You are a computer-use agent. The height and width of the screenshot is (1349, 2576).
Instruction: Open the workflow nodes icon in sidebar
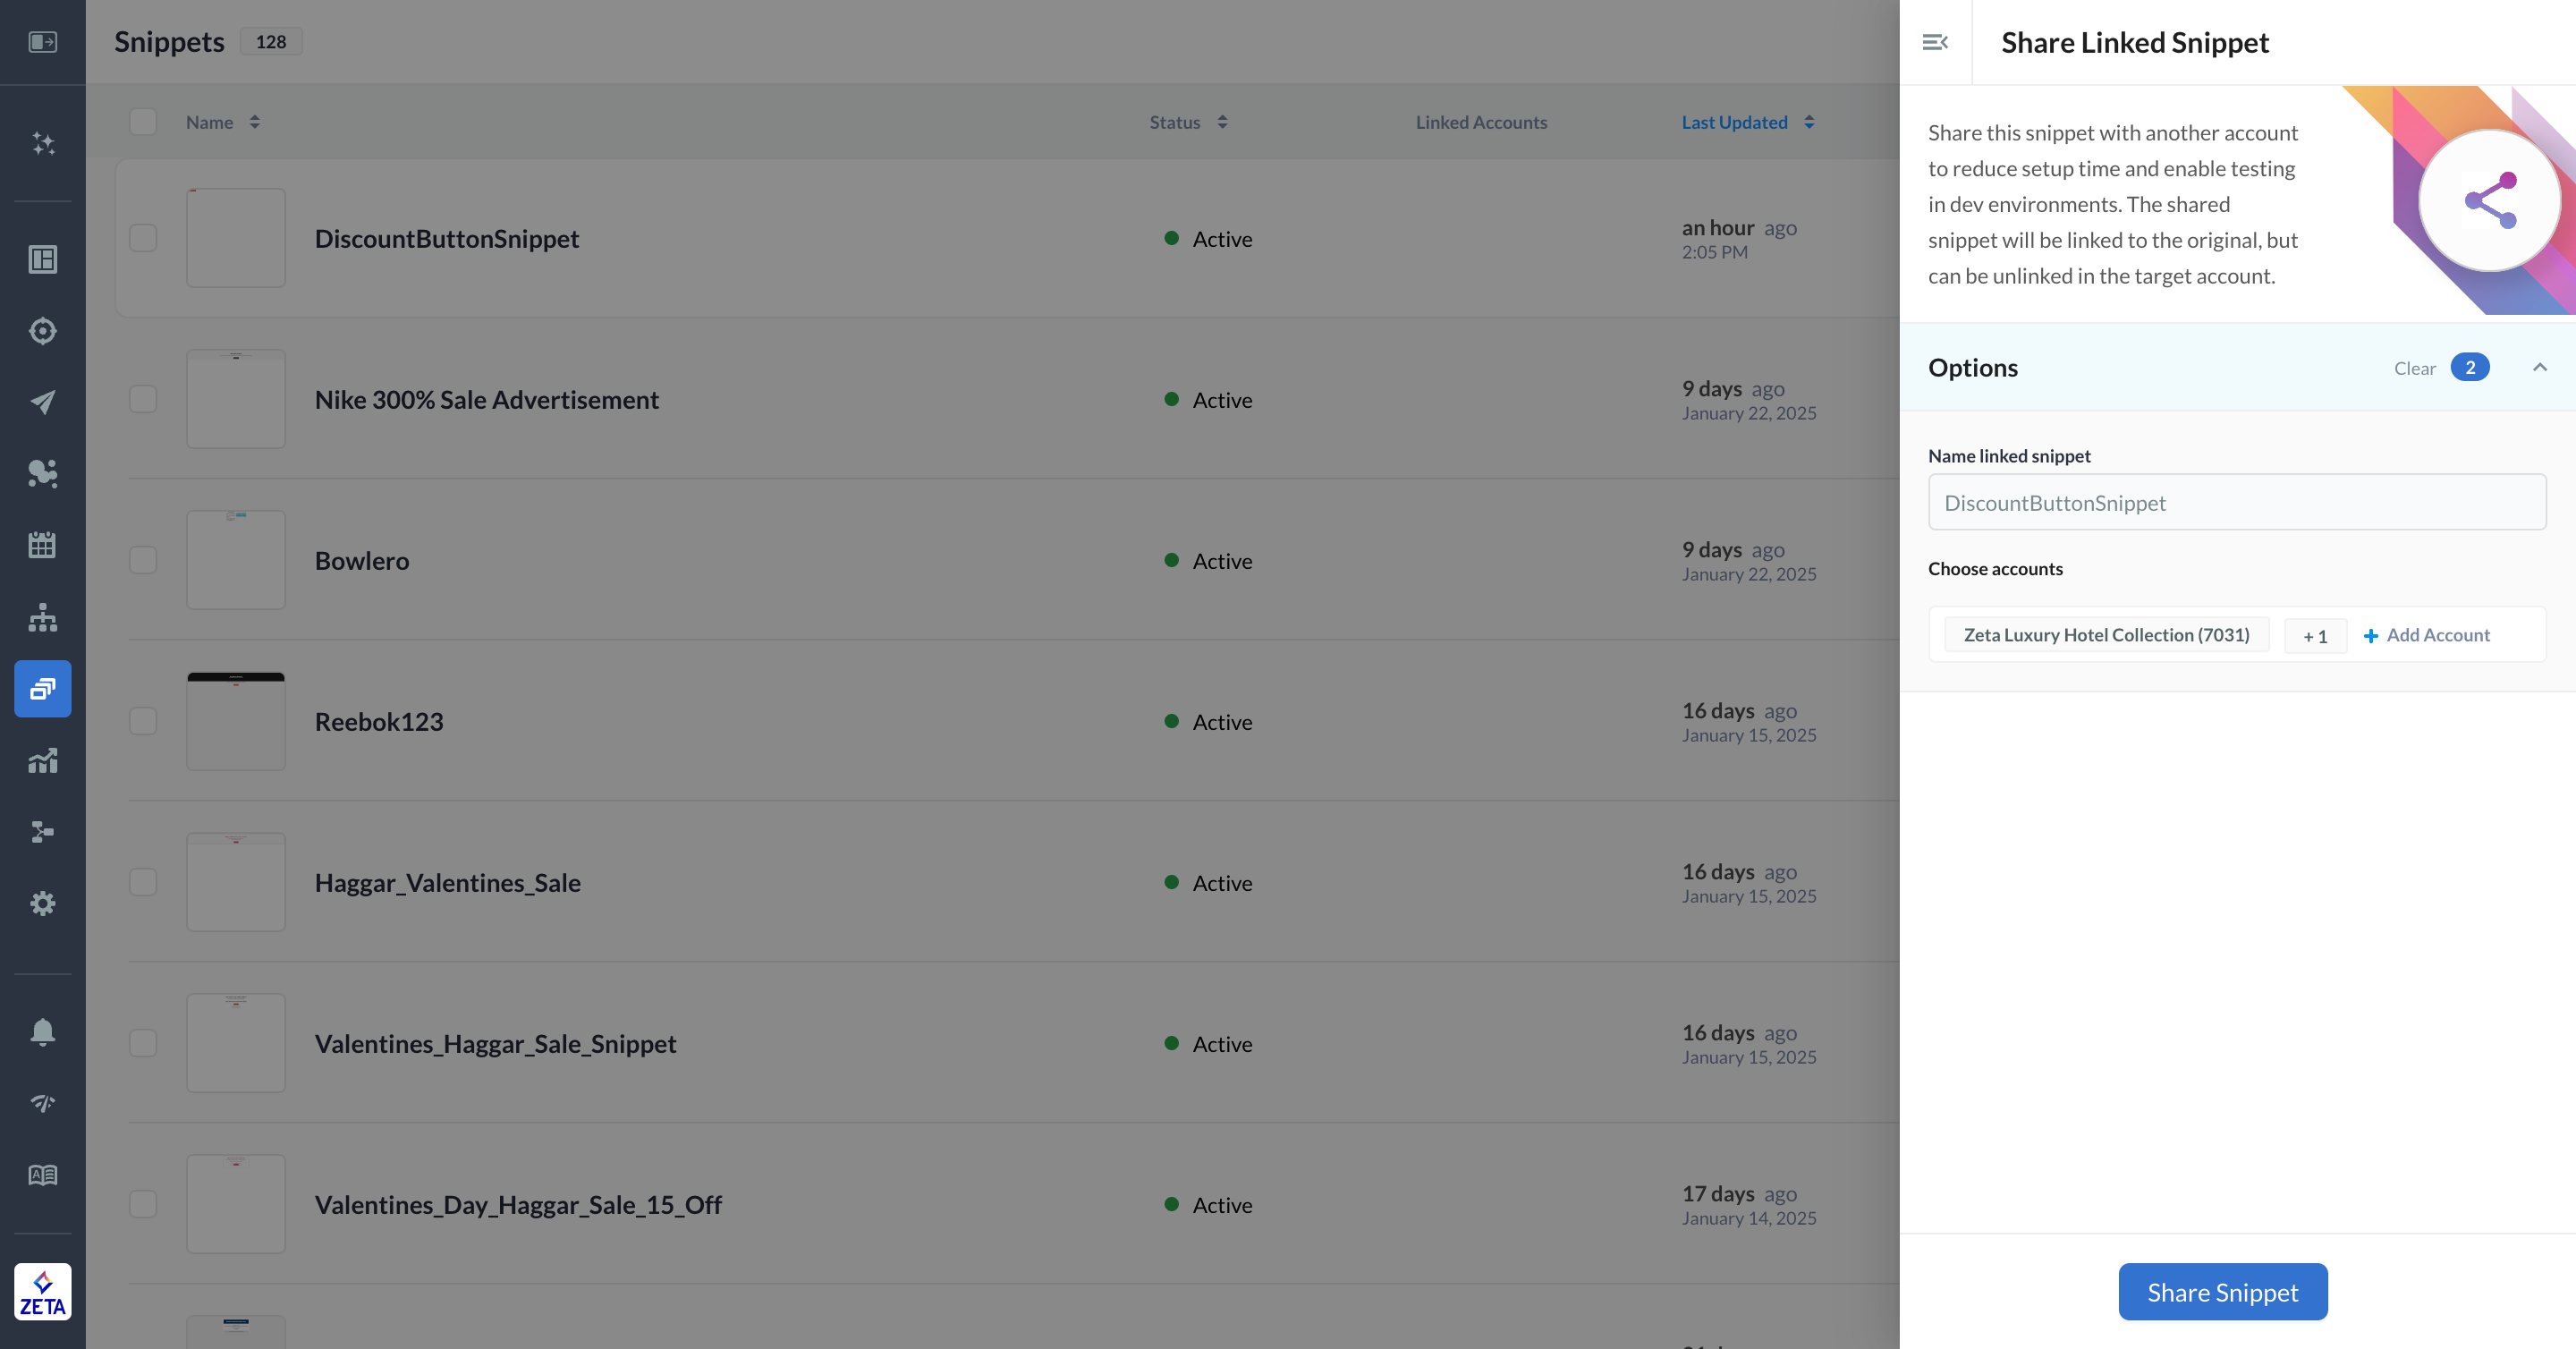42,832
